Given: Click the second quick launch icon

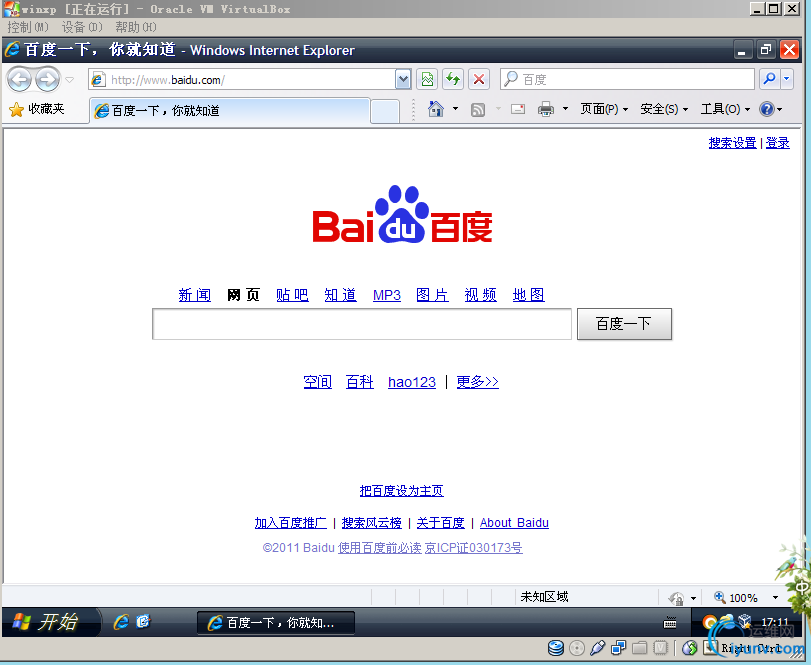Looking at the screenshot, I should [143, 621].
